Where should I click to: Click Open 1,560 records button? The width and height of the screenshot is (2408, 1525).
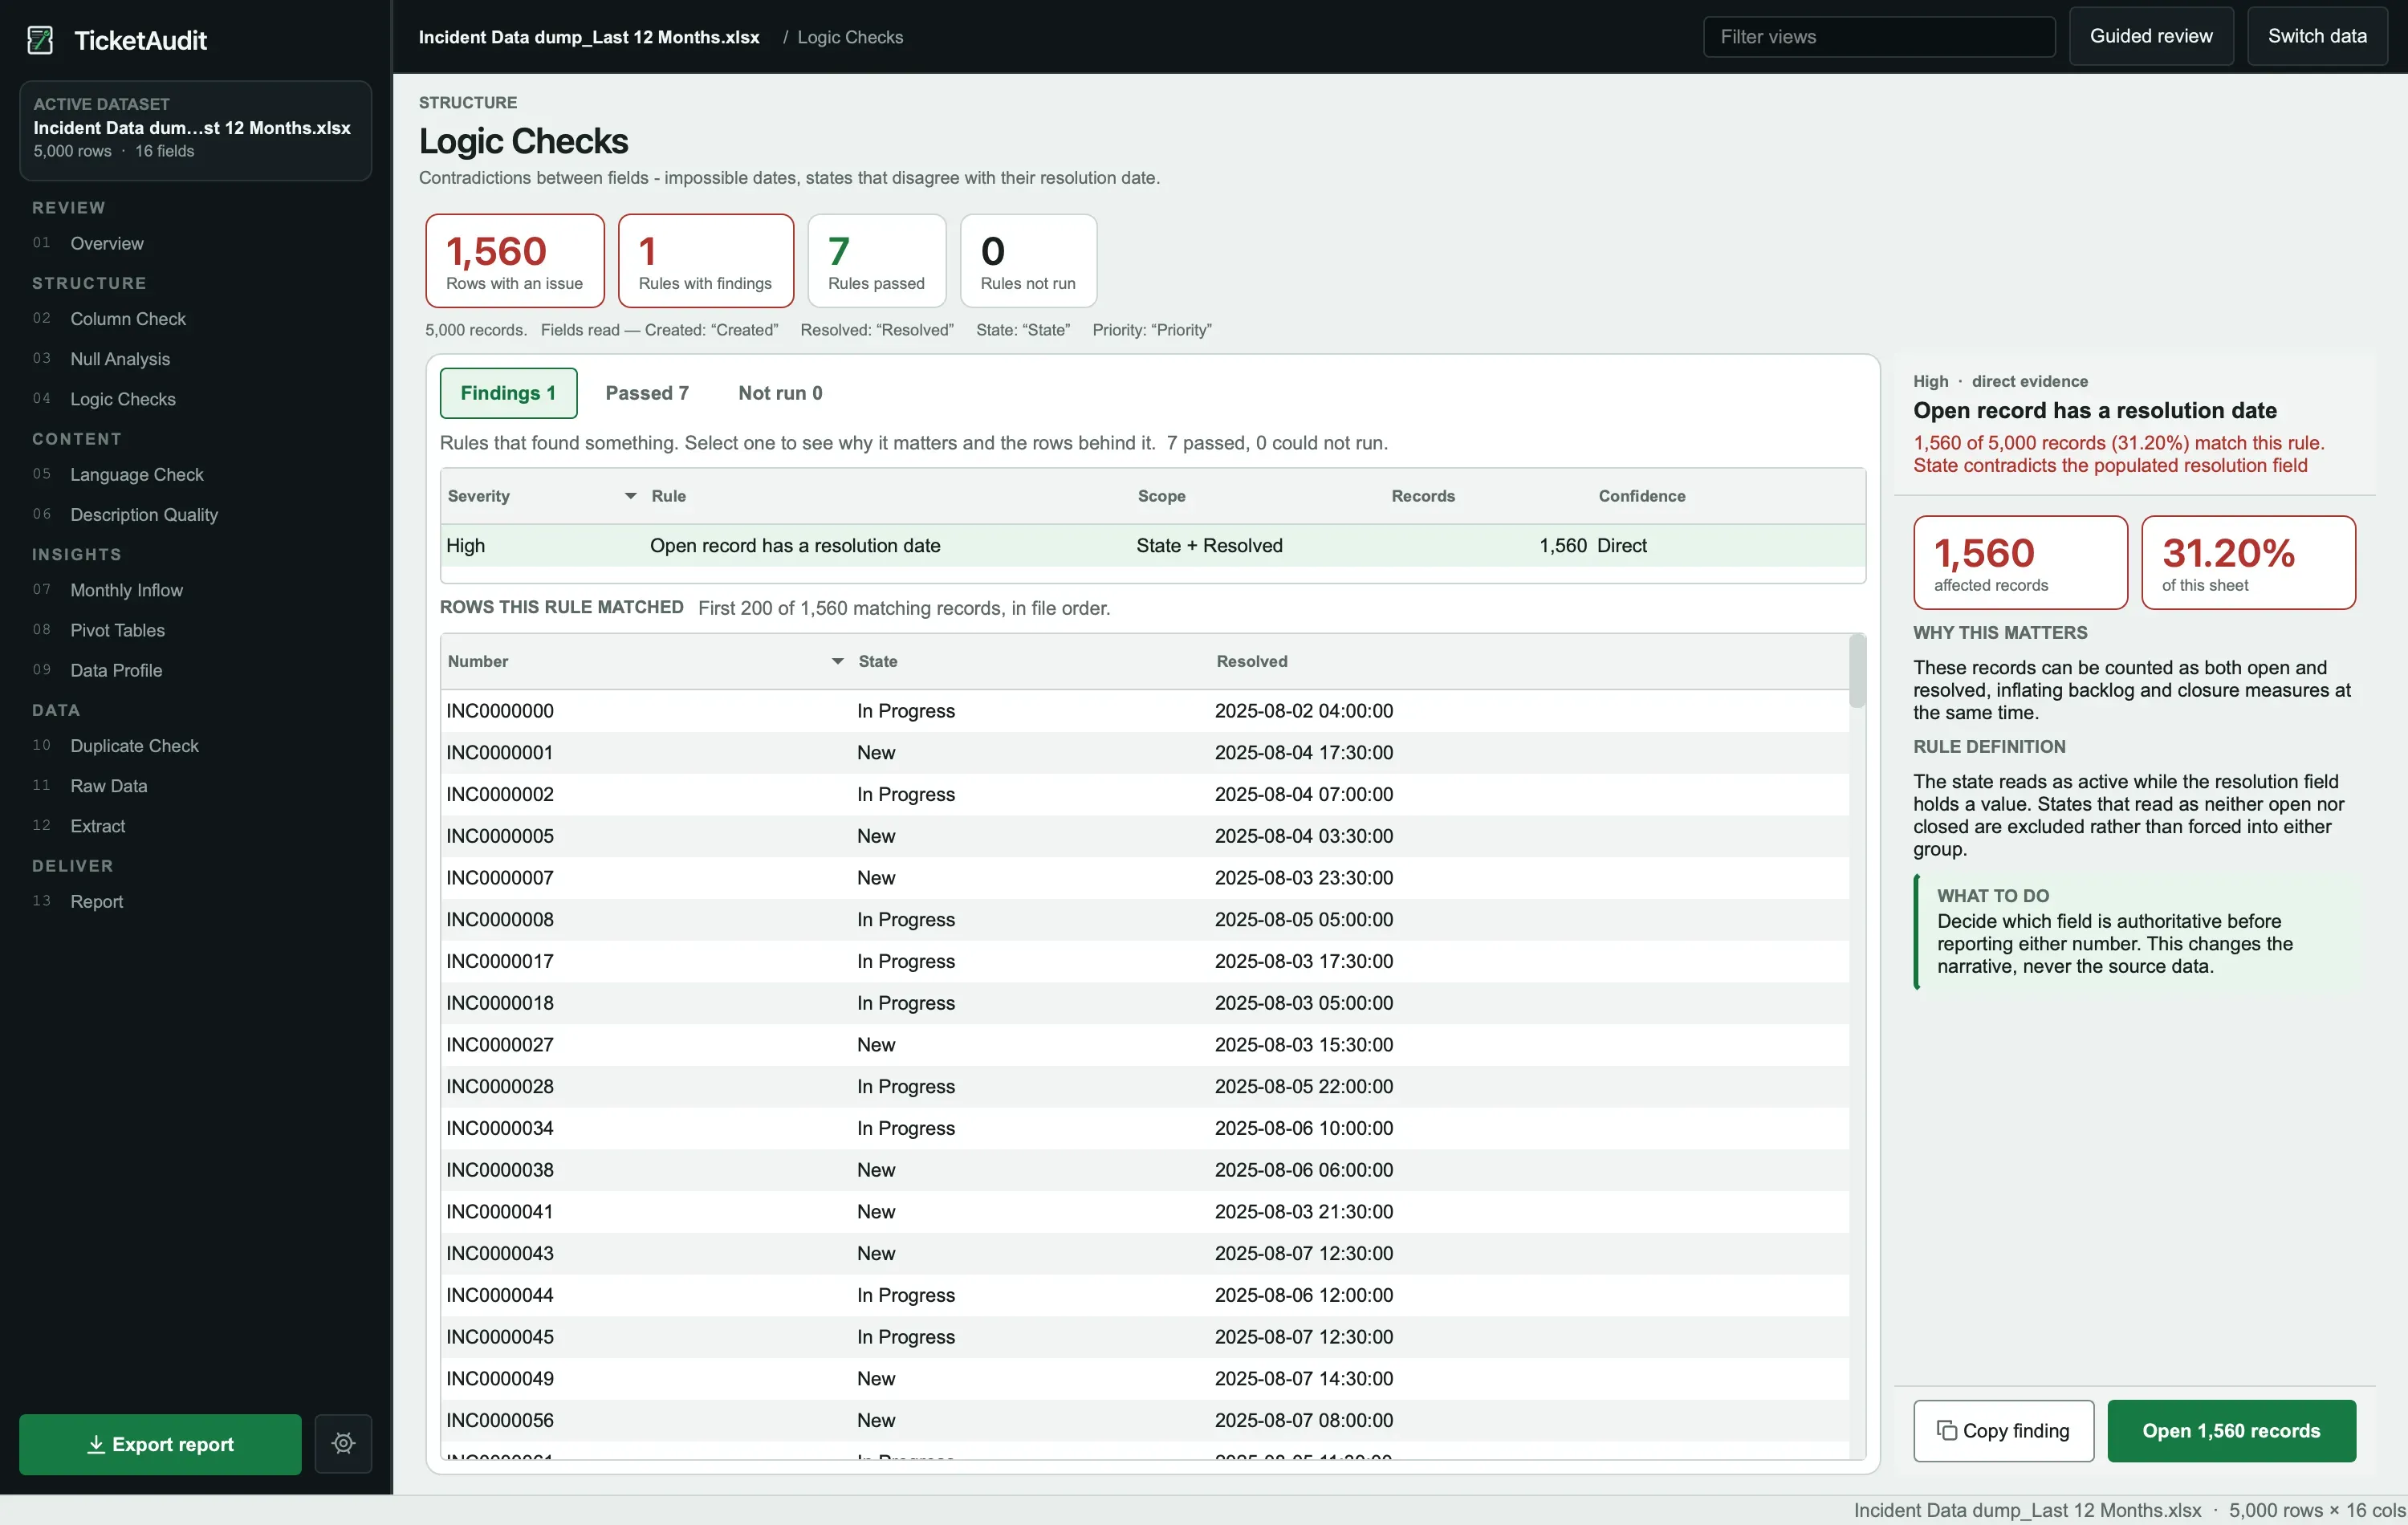click(2231, 1431)
